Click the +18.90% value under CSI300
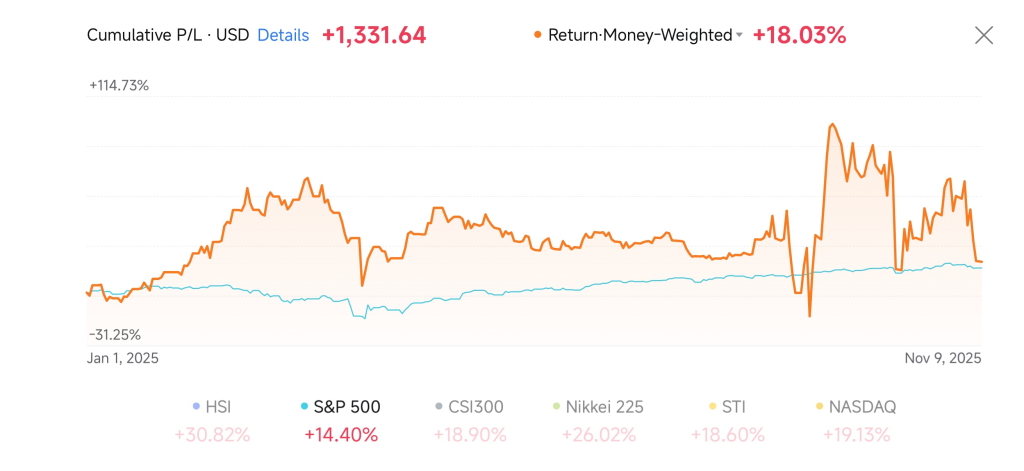Viewport: 1024px width, 471px height. (469, 434)
